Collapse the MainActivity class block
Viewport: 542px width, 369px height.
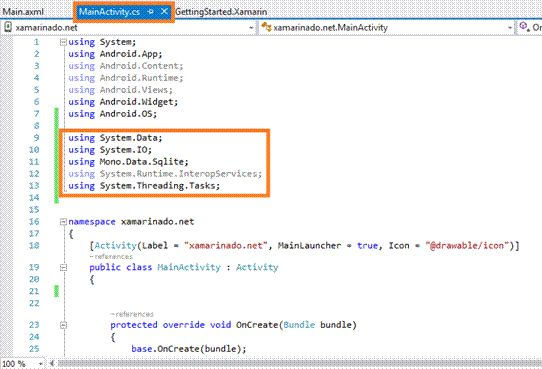[x=63, y=267]
